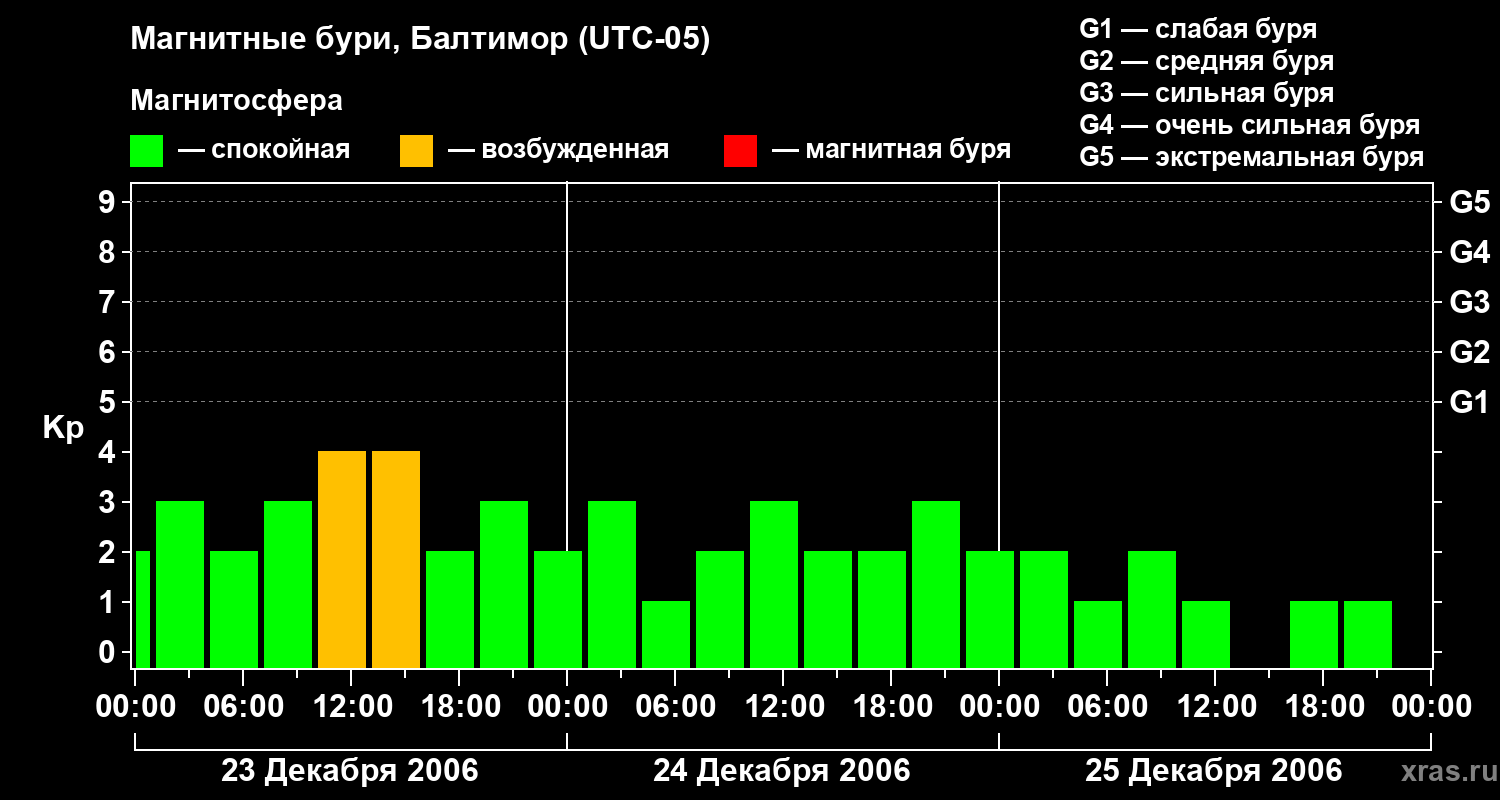Click the red 'магнитная буря' legend swatch
1500x800 pixels.
coord(740,151)
